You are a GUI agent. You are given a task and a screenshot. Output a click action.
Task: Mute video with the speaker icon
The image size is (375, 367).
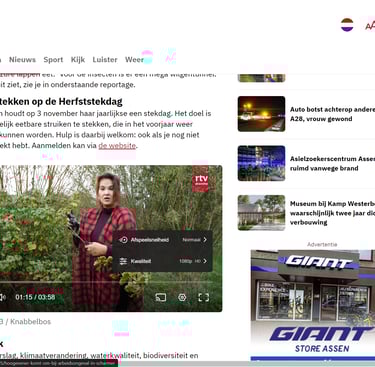click(x=3, y=297)
